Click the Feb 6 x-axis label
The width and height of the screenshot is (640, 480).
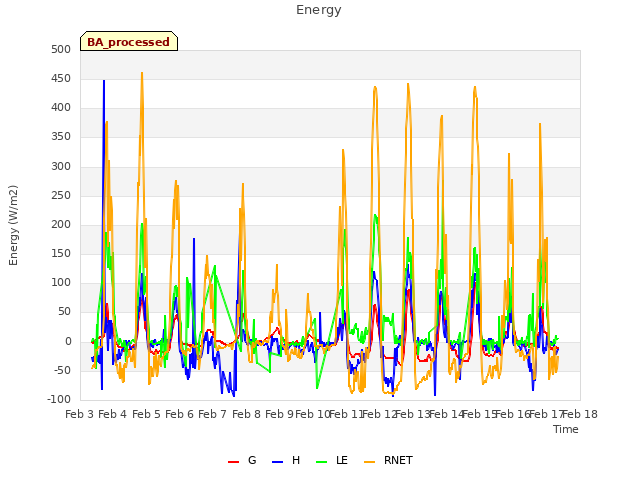pos(179,414)
